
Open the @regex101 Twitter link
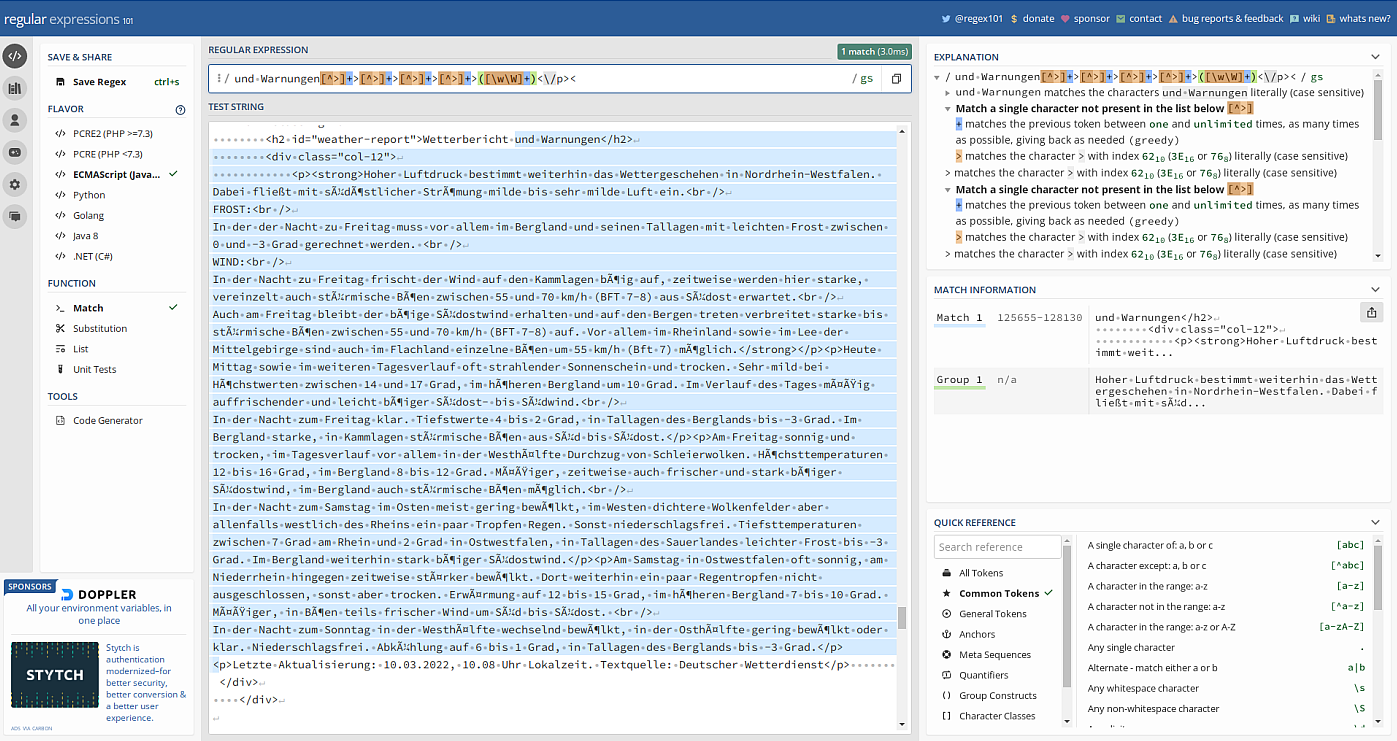click(x=972, y=18)
